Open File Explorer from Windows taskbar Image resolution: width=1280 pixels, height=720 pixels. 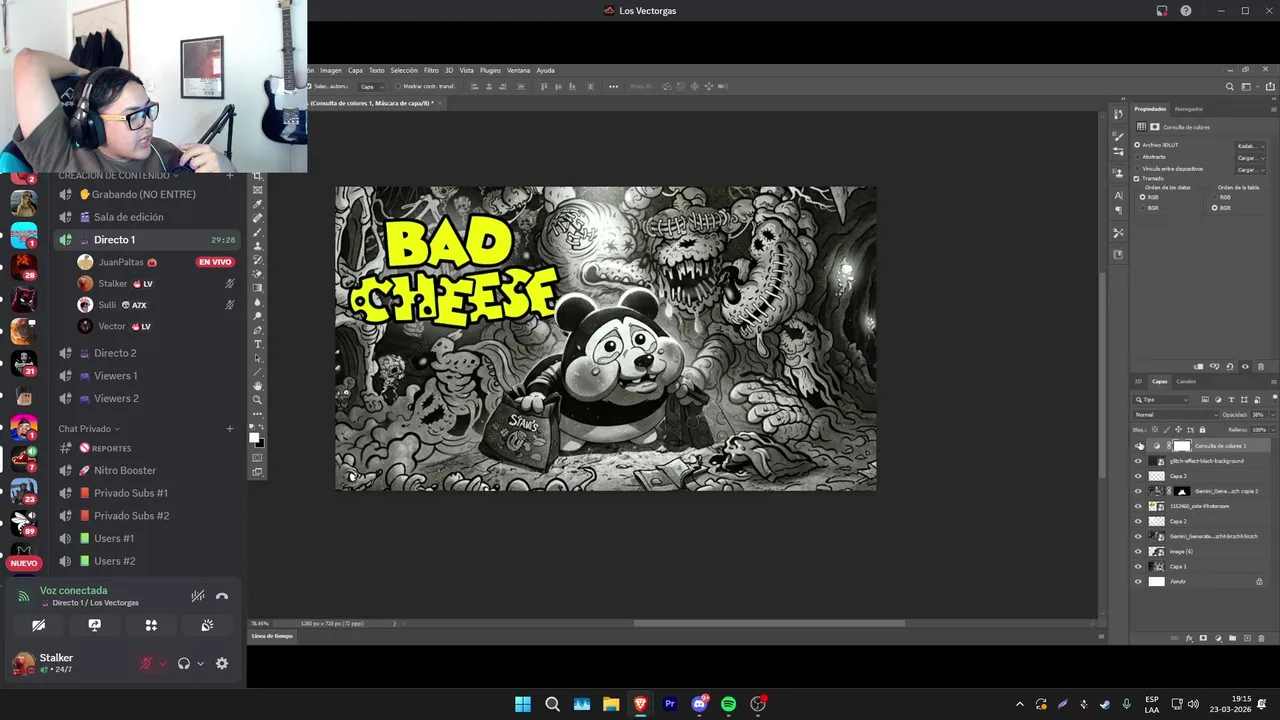[x=611, y=704]
